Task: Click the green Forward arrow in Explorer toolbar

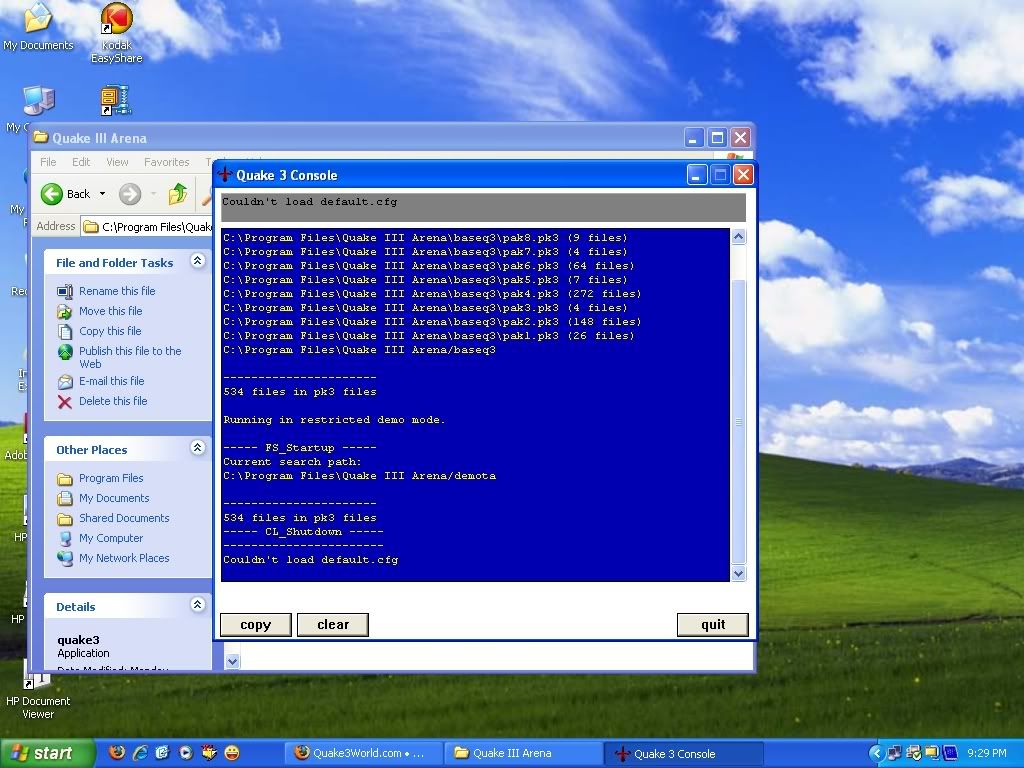Action: 130,194
